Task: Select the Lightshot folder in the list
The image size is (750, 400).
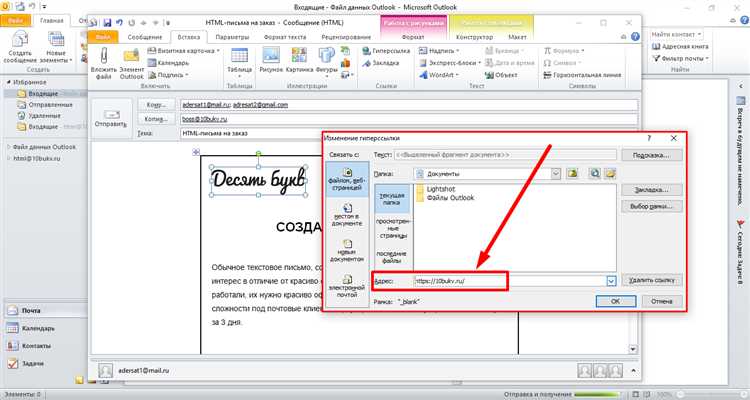Action: tap(436, 189)
